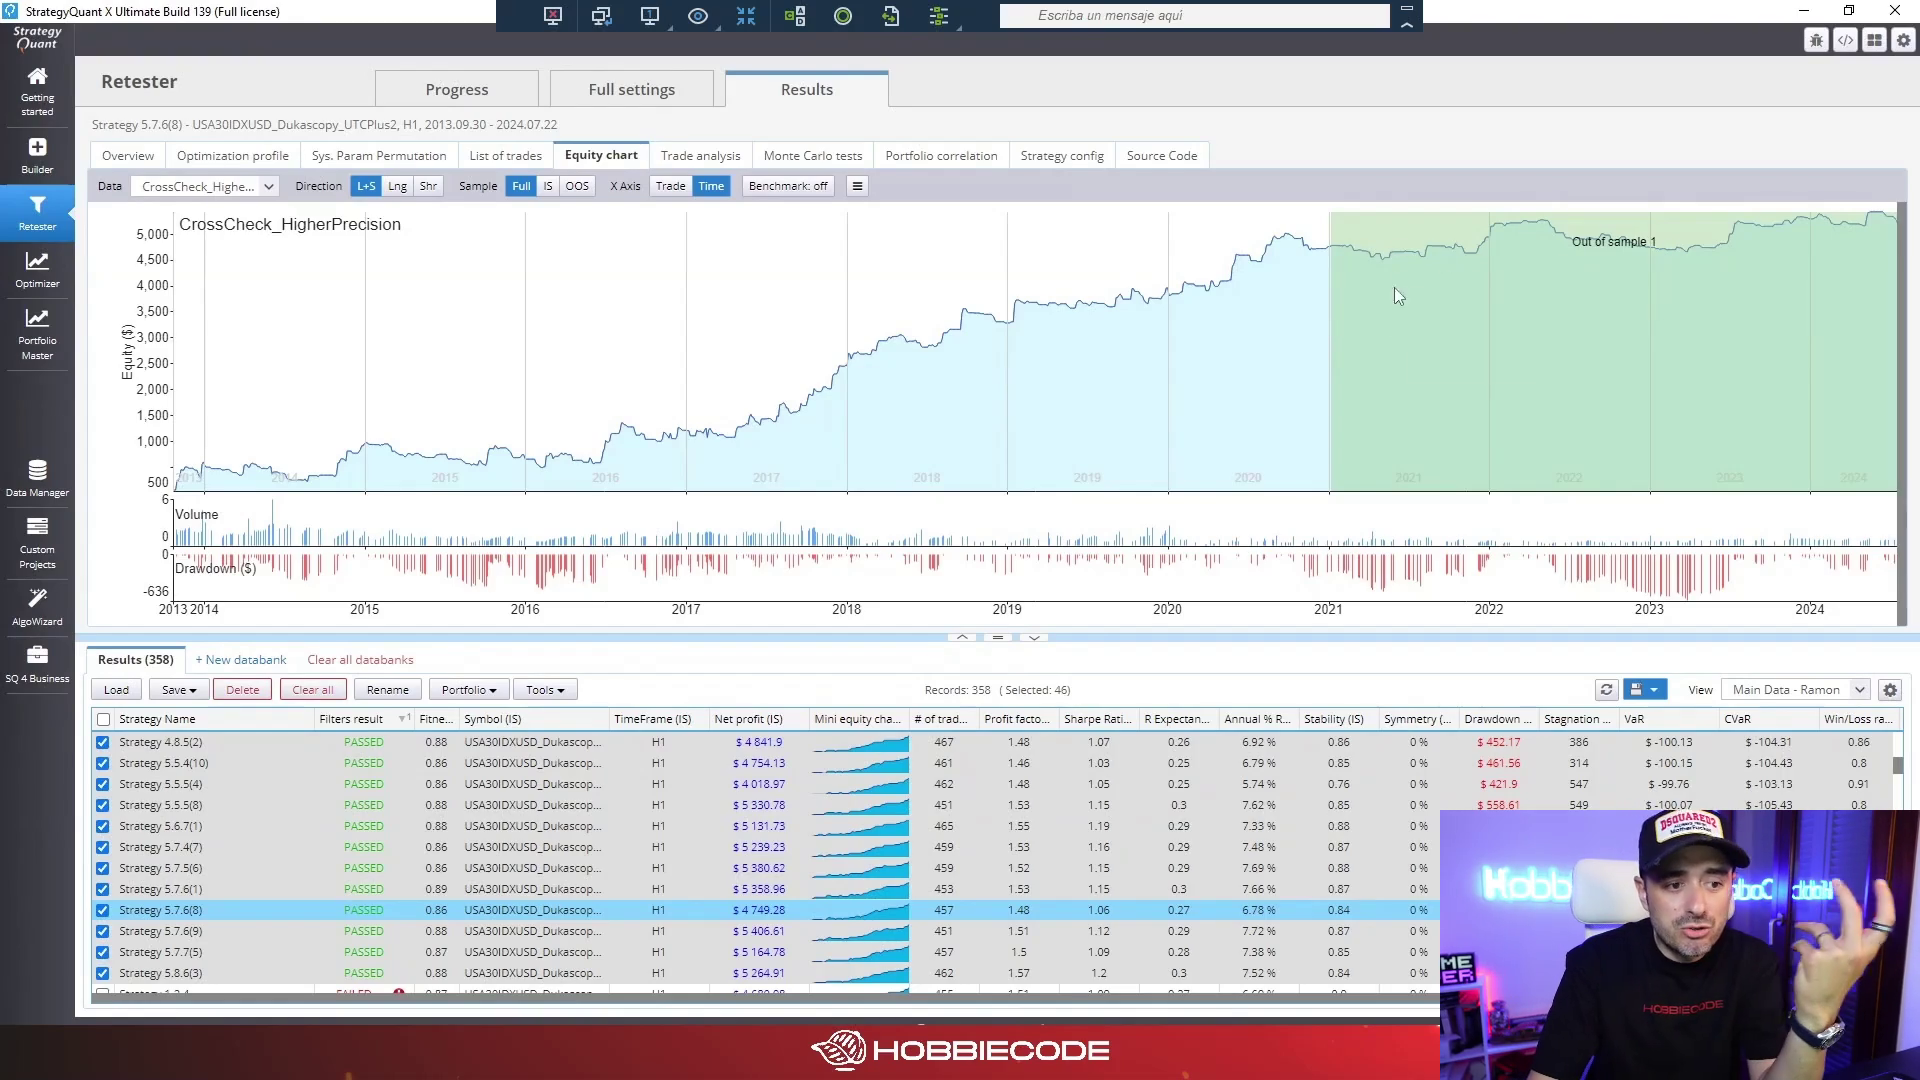
Task: Click the Clear all databanks link
Action: 360,660
